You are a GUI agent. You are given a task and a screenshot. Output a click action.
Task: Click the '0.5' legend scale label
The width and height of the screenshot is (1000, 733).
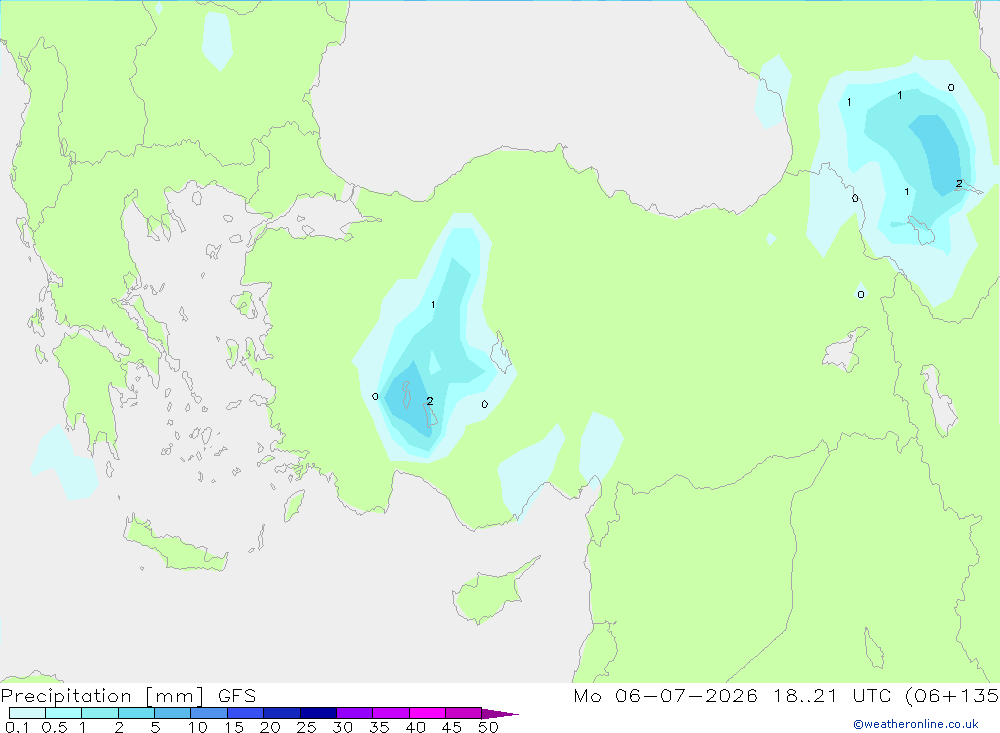(x=54, y=727)
